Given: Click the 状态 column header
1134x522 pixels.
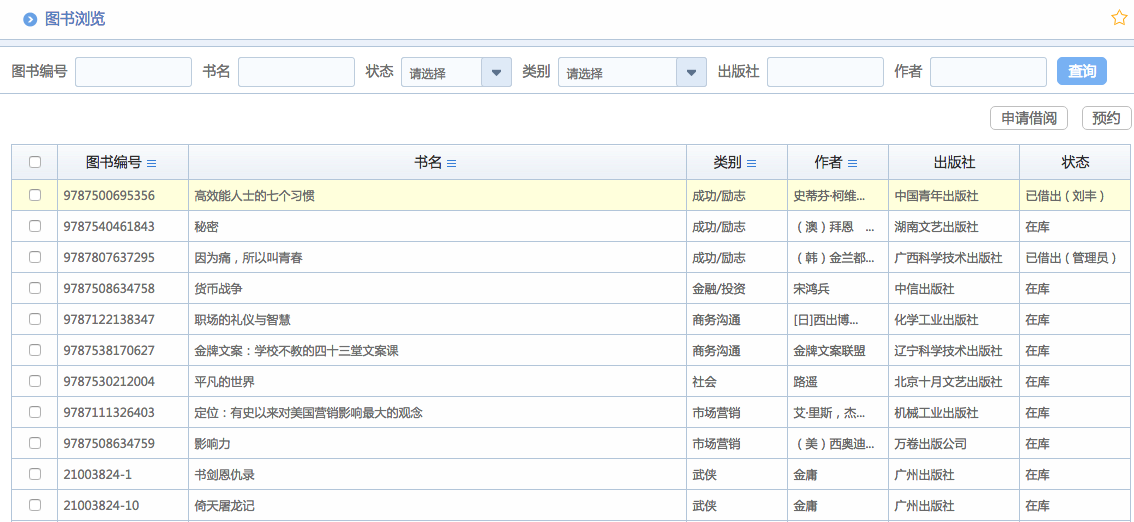Looking at the screenshot, I should point(1075,162).
